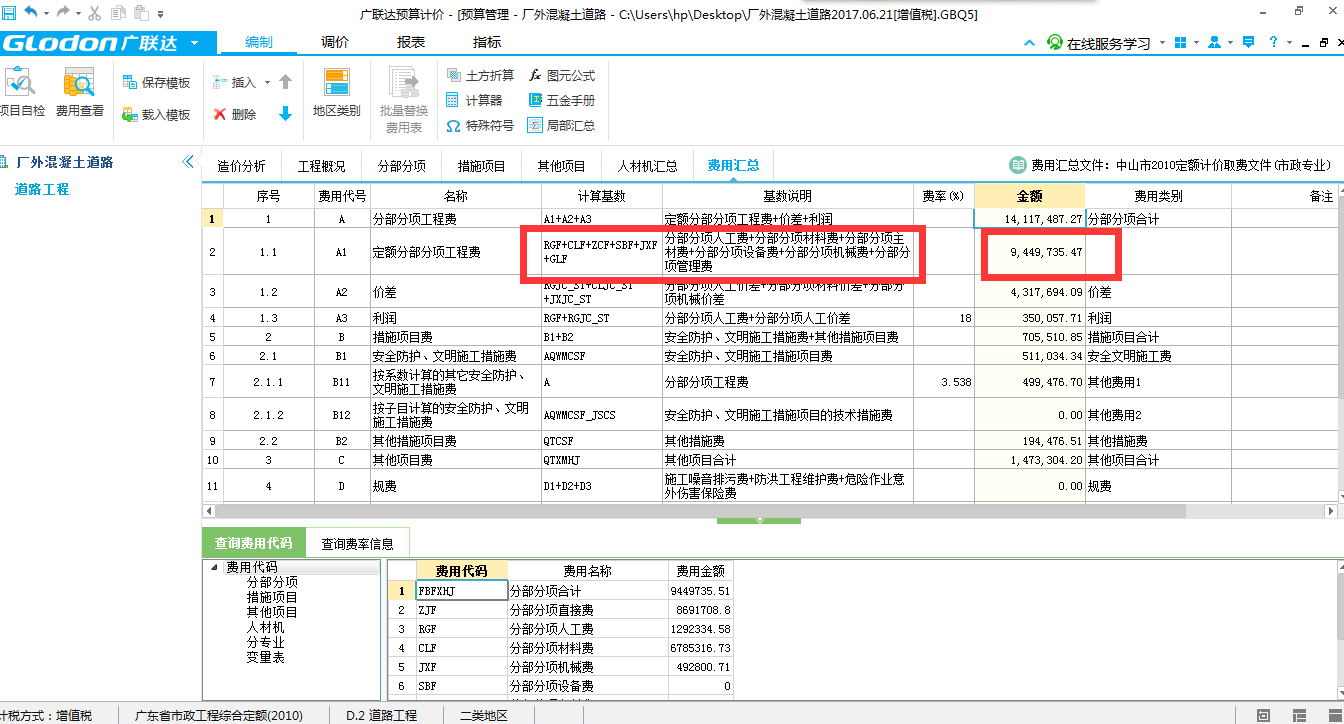Click the cut scissors icon
This screenshot has height=724, width=1344.
coord(94,13)
